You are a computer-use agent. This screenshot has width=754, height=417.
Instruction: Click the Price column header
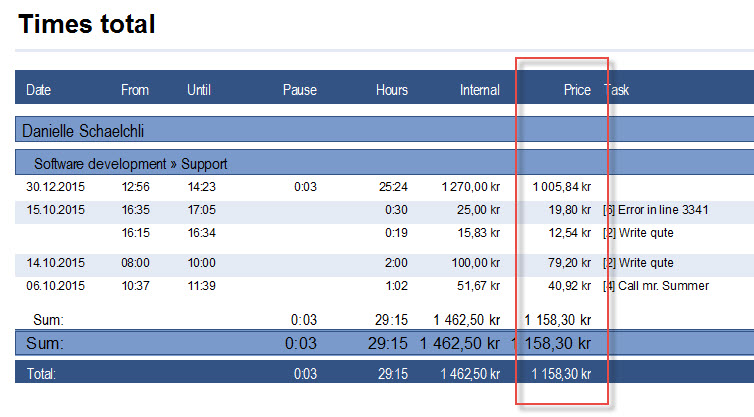pos(577,90)
